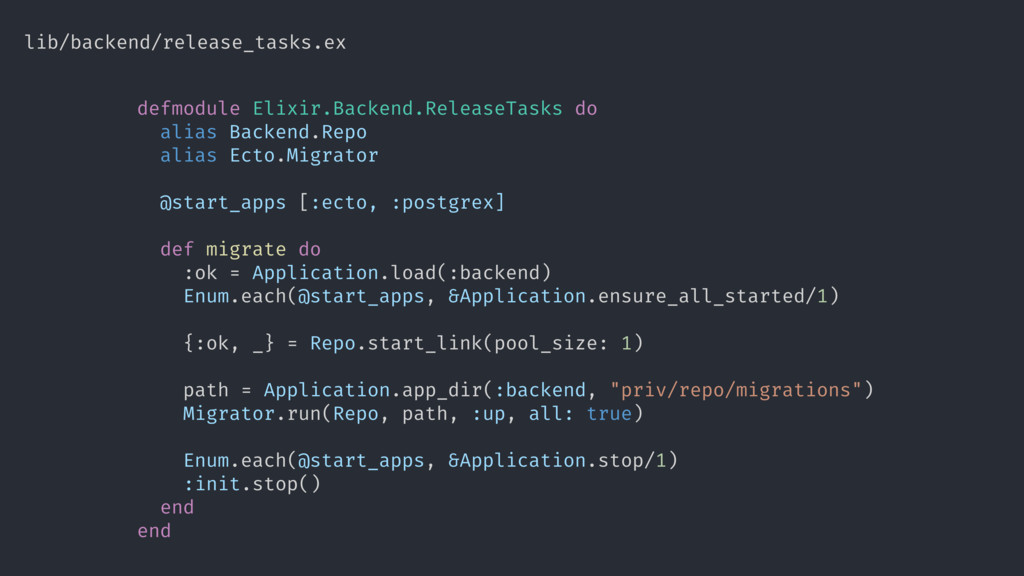This screenshot has width=1024, height=576.
Task: Click the inner end keyword closing migrate
Action: [x=177, y=507]
